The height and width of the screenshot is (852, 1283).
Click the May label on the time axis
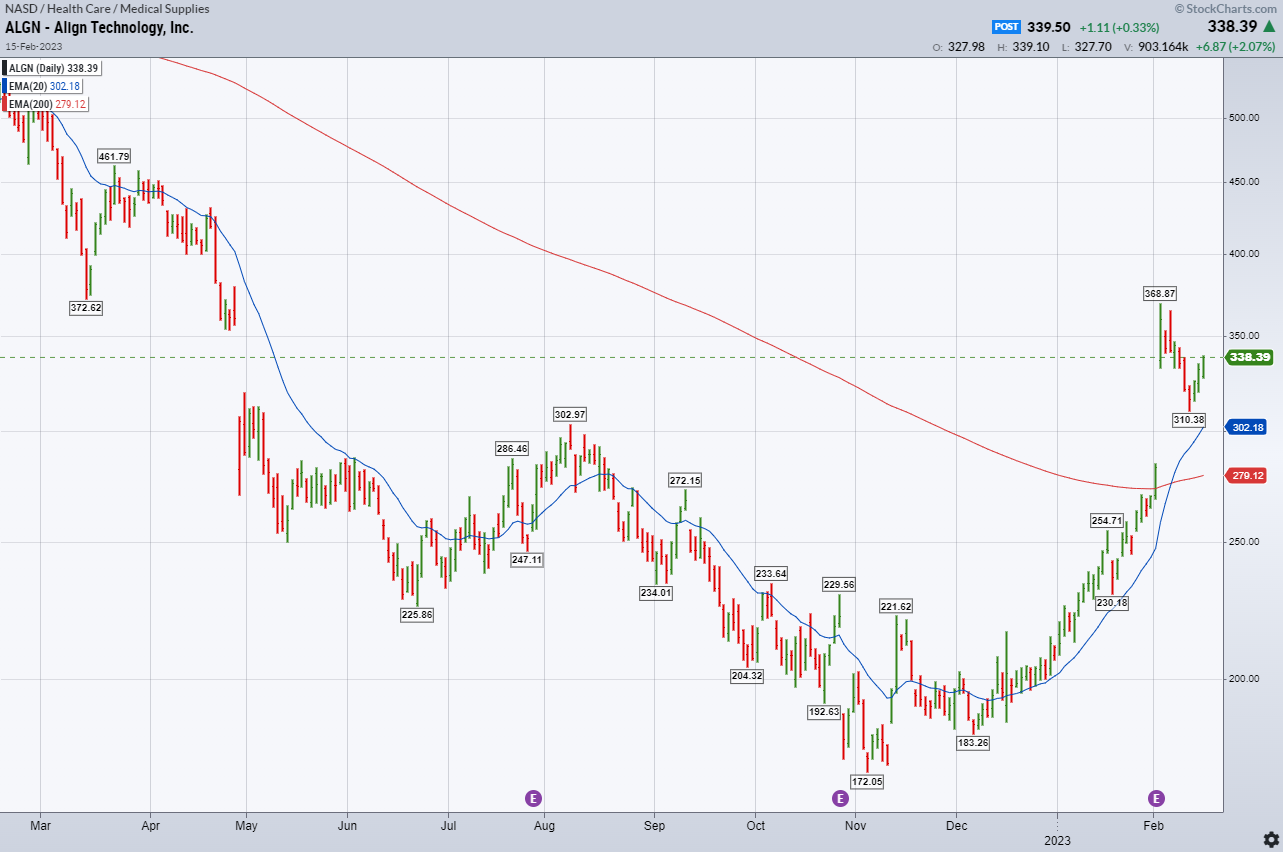(246, 826)
